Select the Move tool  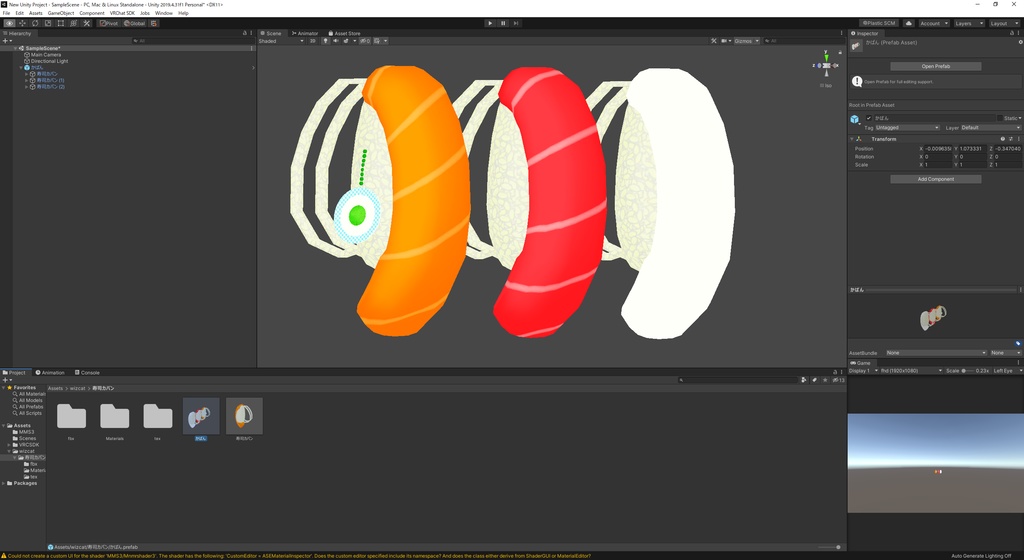(x=22, y=23)
